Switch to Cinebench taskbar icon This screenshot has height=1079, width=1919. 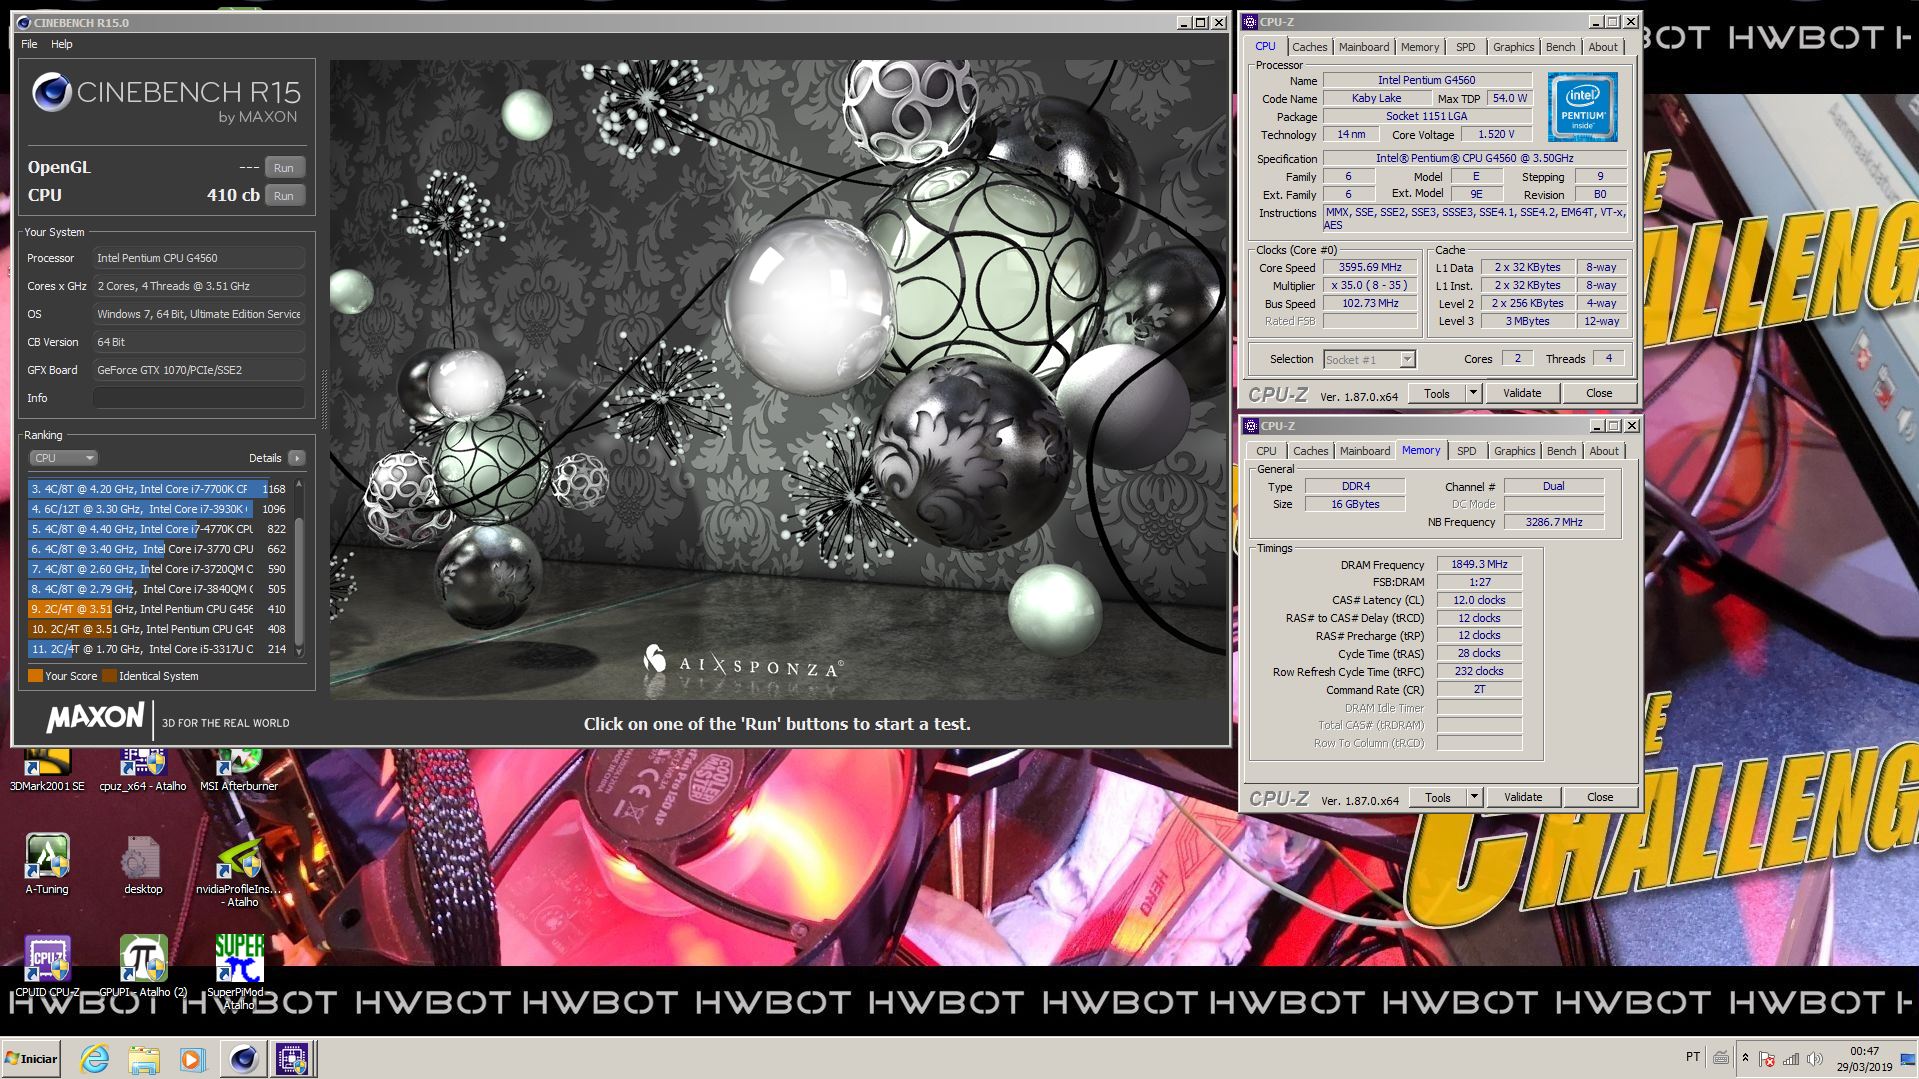pyautogui.click(x=243, y=1059)
